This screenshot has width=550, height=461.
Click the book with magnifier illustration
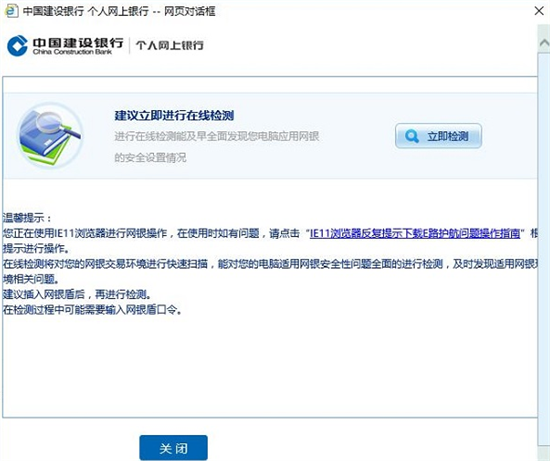click(50, 135)
